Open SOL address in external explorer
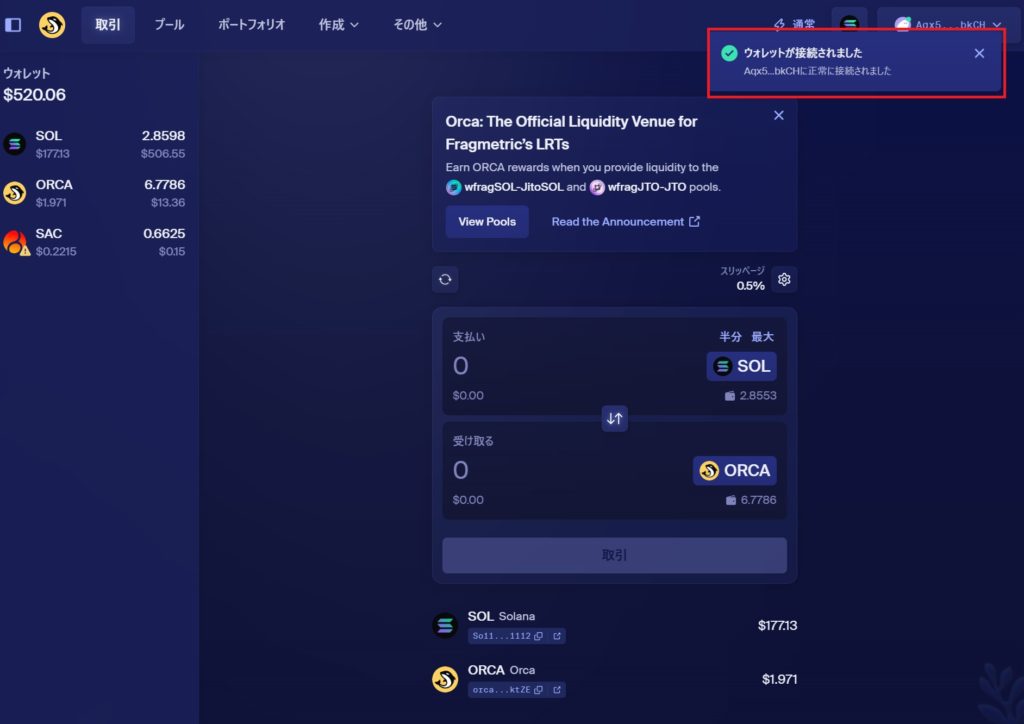Screen dimensions: 1024x724 (x=557, y=636)
